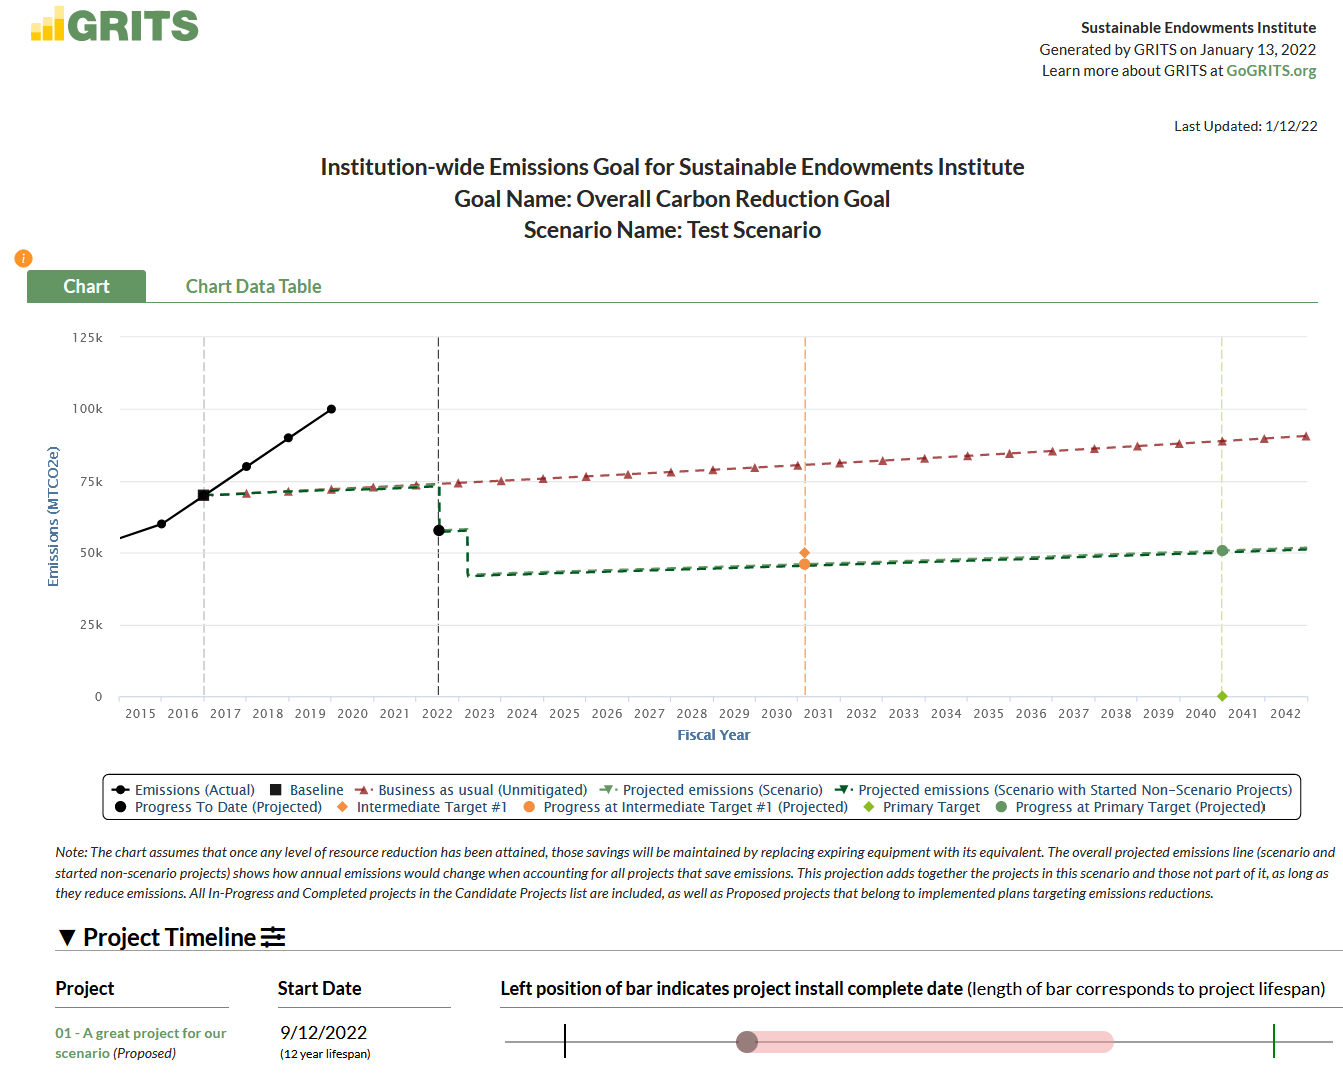Click the Emissions (Actual) circle legend icon
The height and width of the screenshot is (1077, 1343).
pyautogui.click(x=118, y=789)
